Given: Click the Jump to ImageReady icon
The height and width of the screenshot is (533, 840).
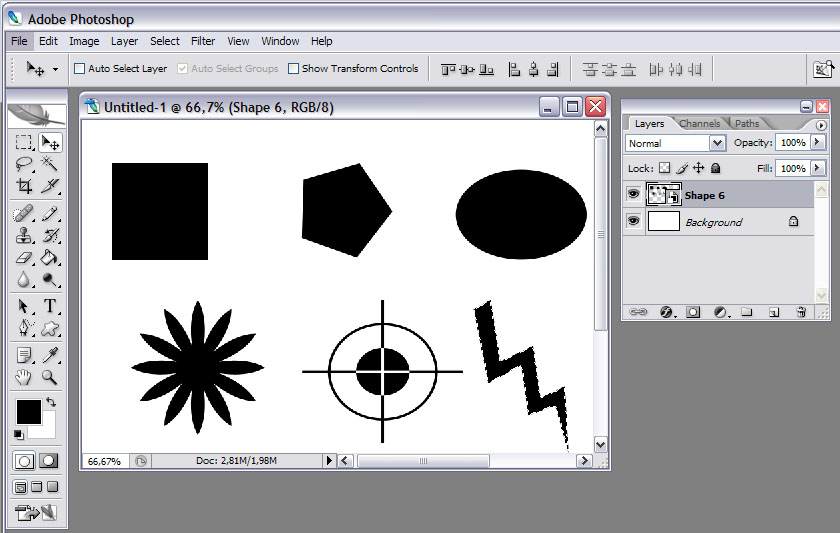Looking at the screenshot, I should [36, 513].
